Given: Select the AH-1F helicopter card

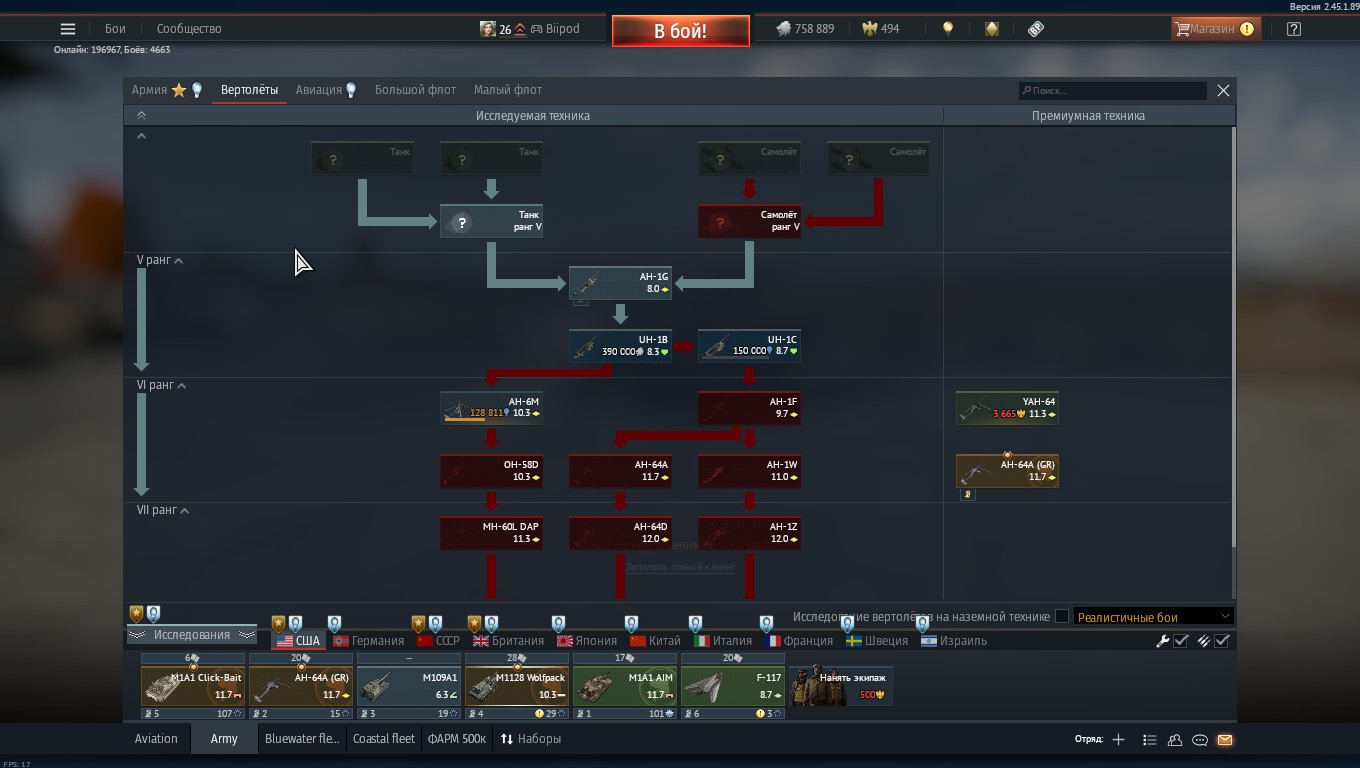Looking at the screenshot, I should tap(749, 408).
